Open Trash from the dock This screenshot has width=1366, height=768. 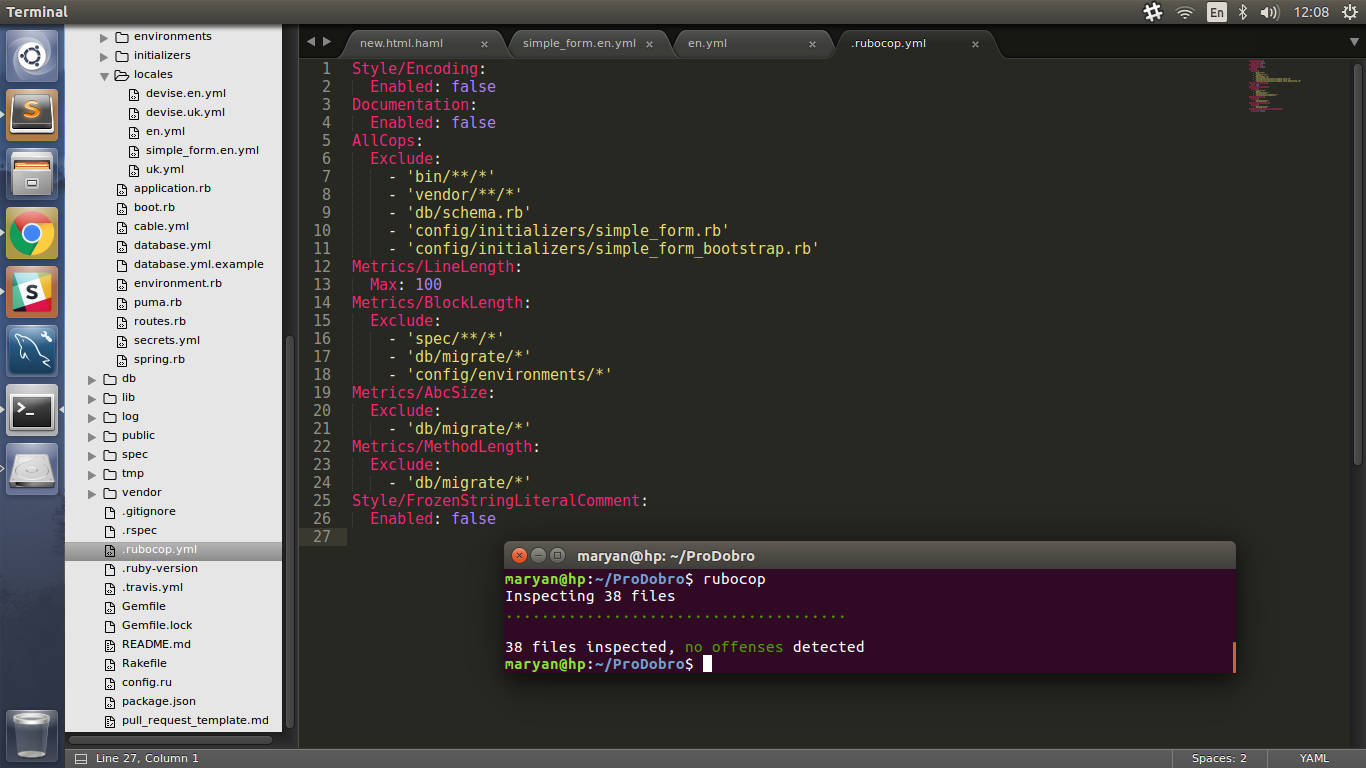[32, 735]
